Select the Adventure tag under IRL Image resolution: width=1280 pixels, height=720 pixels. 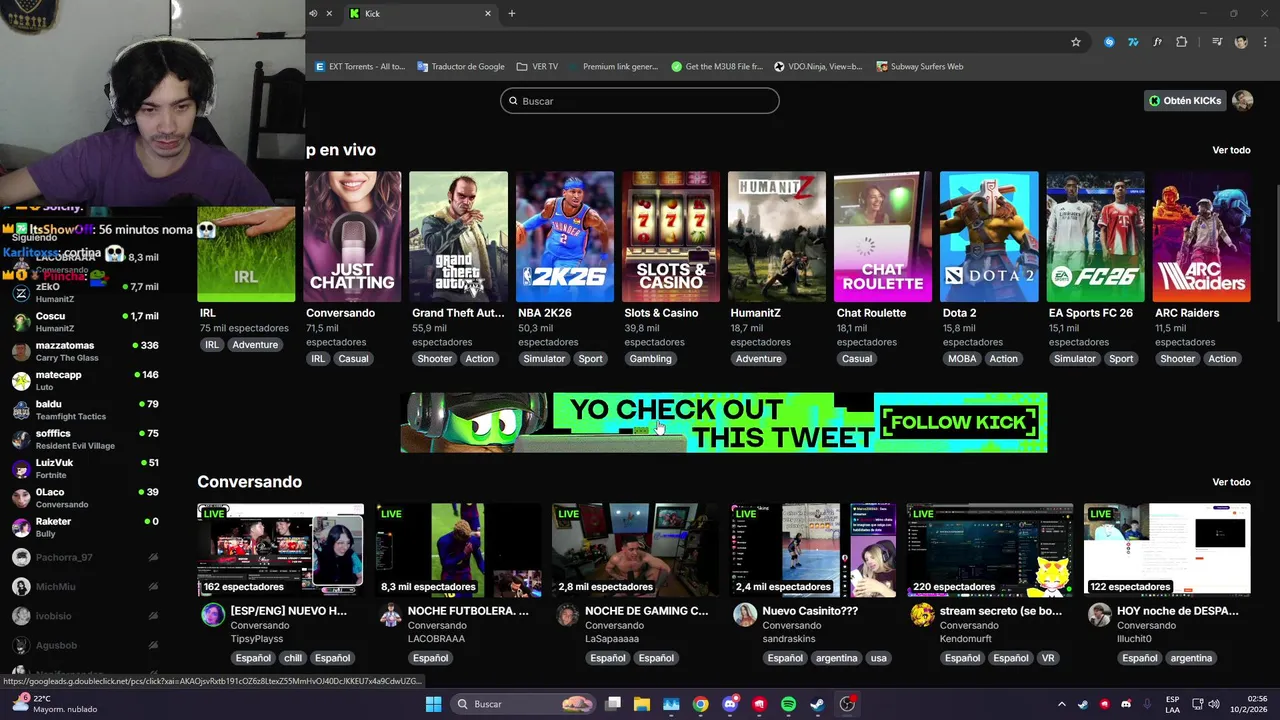[255, 345]
